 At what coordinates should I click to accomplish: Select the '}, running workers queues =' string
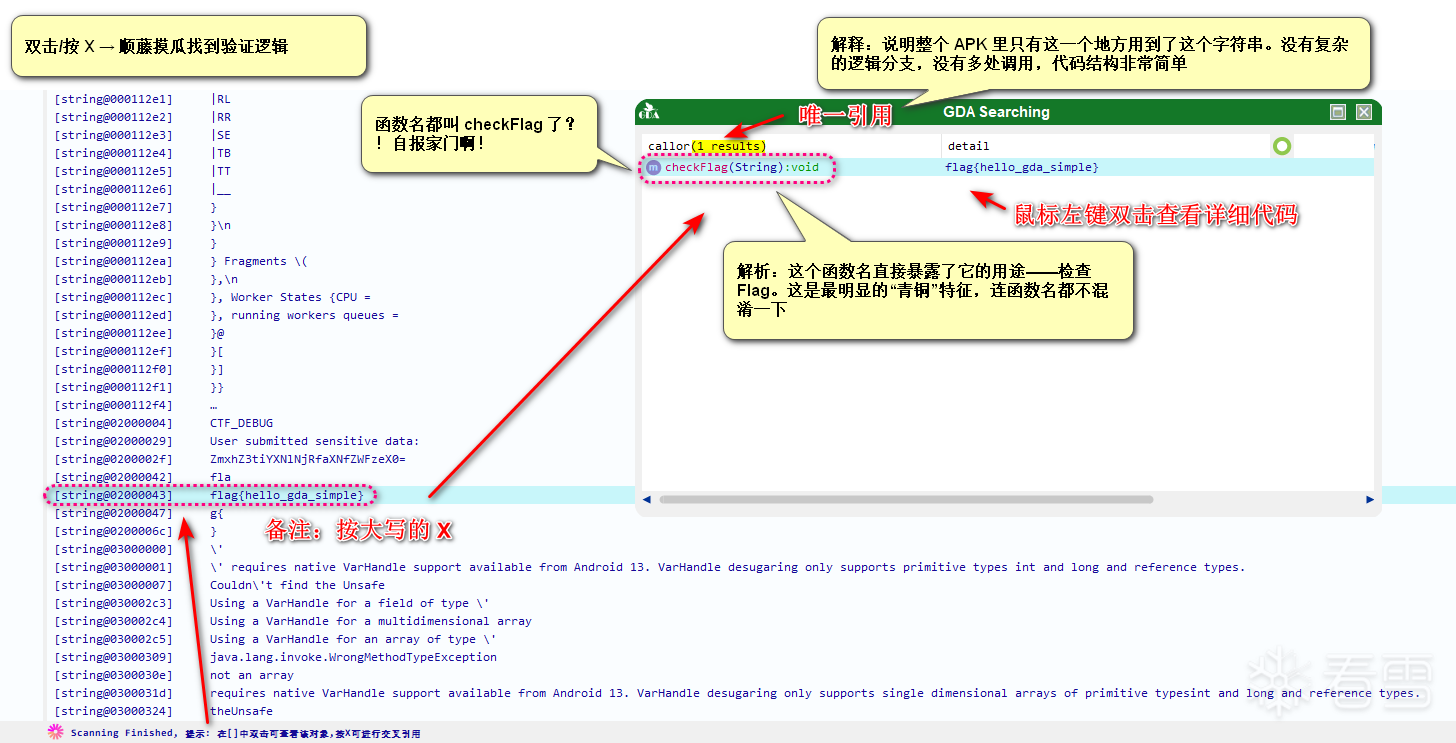[304, 315]
